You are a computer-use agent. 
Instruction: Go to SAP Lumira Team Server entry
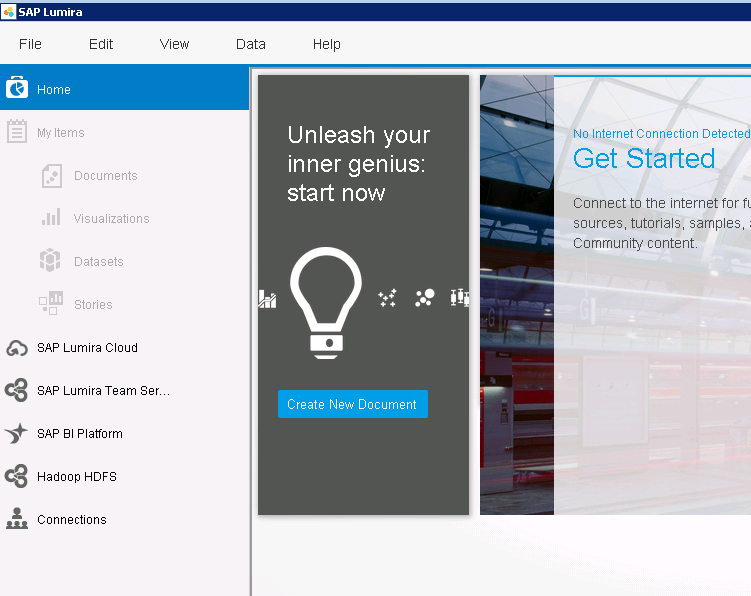point(103,390)
